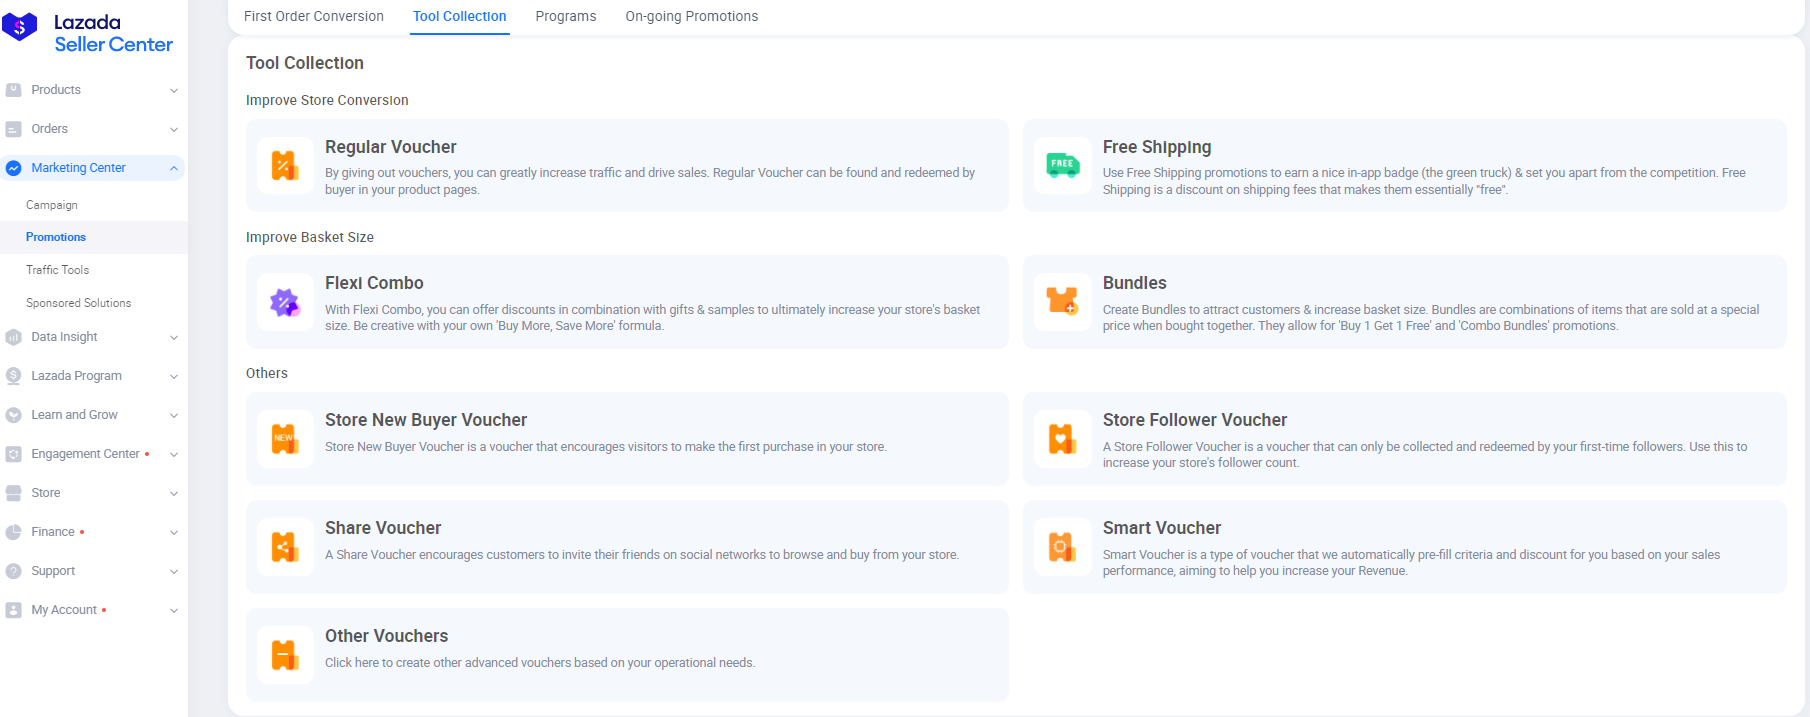The height and width of the screenshot is (717, 1810).
Task: Click the Other Vouchers icon
Action: point(285,654)
